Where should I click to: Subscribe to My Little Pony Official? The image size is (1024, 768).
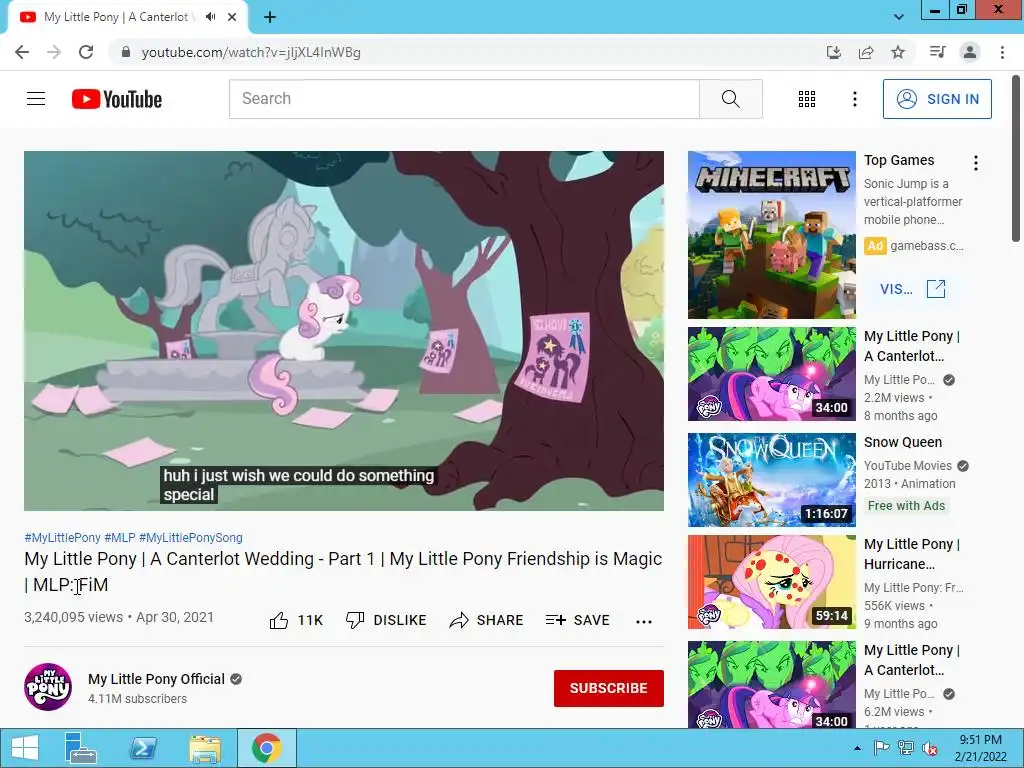(609, 688)
